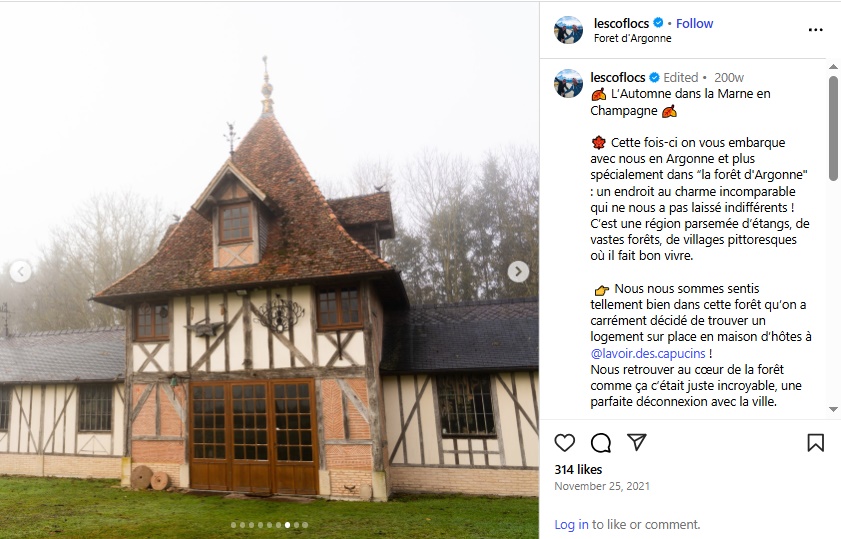Save post with bookmark icon

(815, 442)
